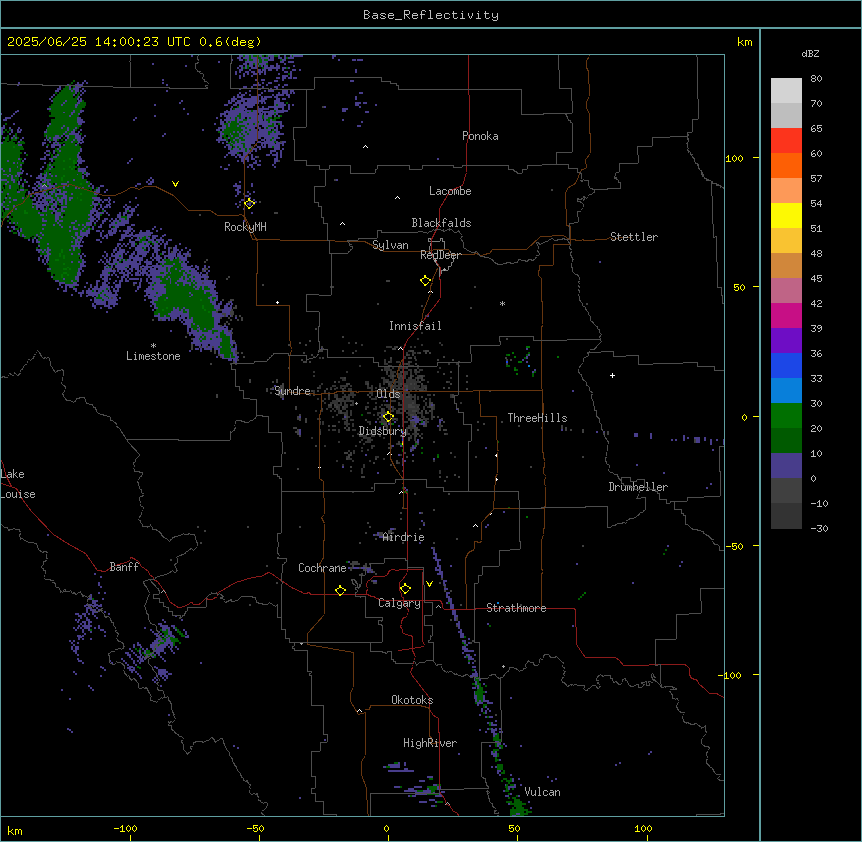
Task: Click the yellow diamond marker above Didsbury
Action: click(388, 417)
